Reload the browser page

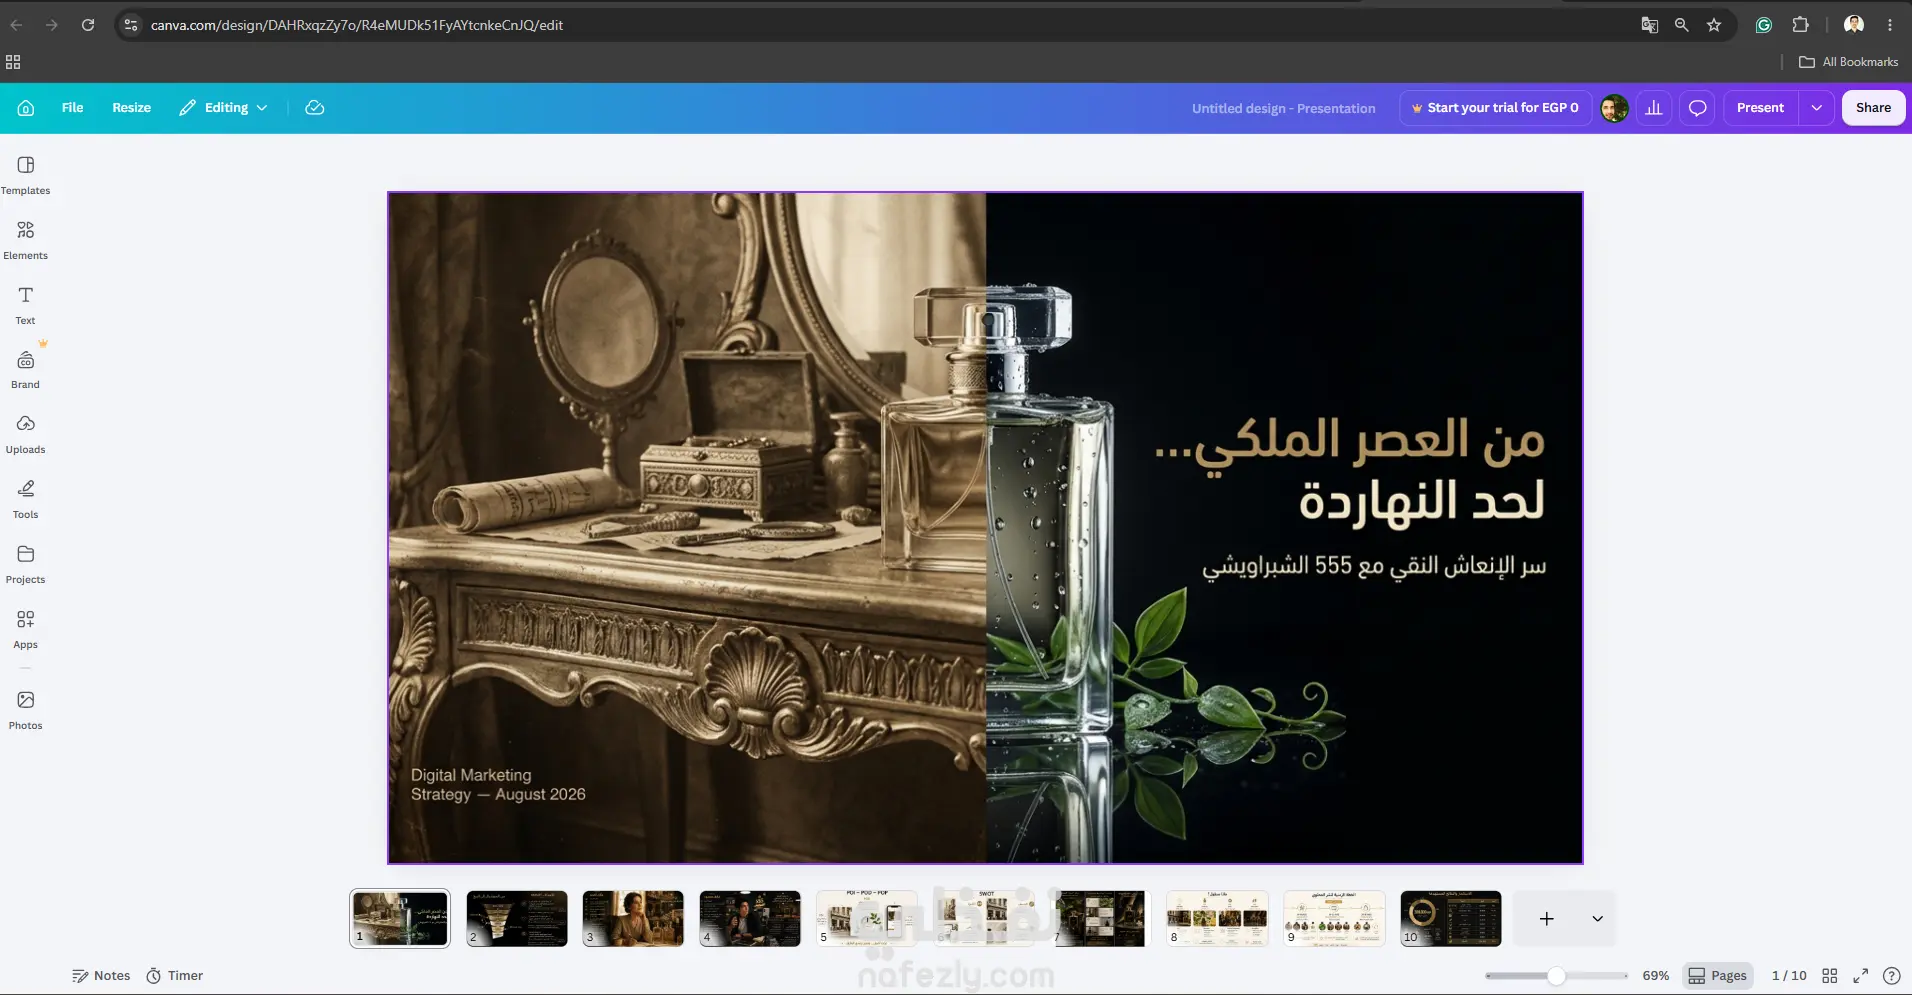(x=88, y=25)
